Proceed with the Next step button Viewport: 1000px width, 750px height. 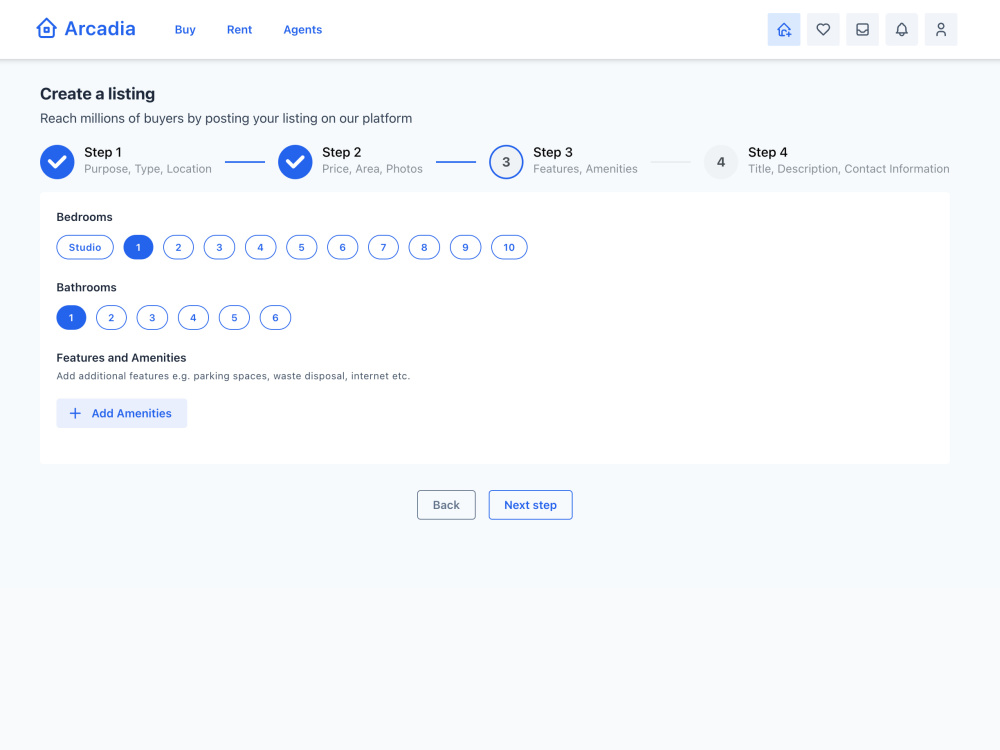click(531, 505)
